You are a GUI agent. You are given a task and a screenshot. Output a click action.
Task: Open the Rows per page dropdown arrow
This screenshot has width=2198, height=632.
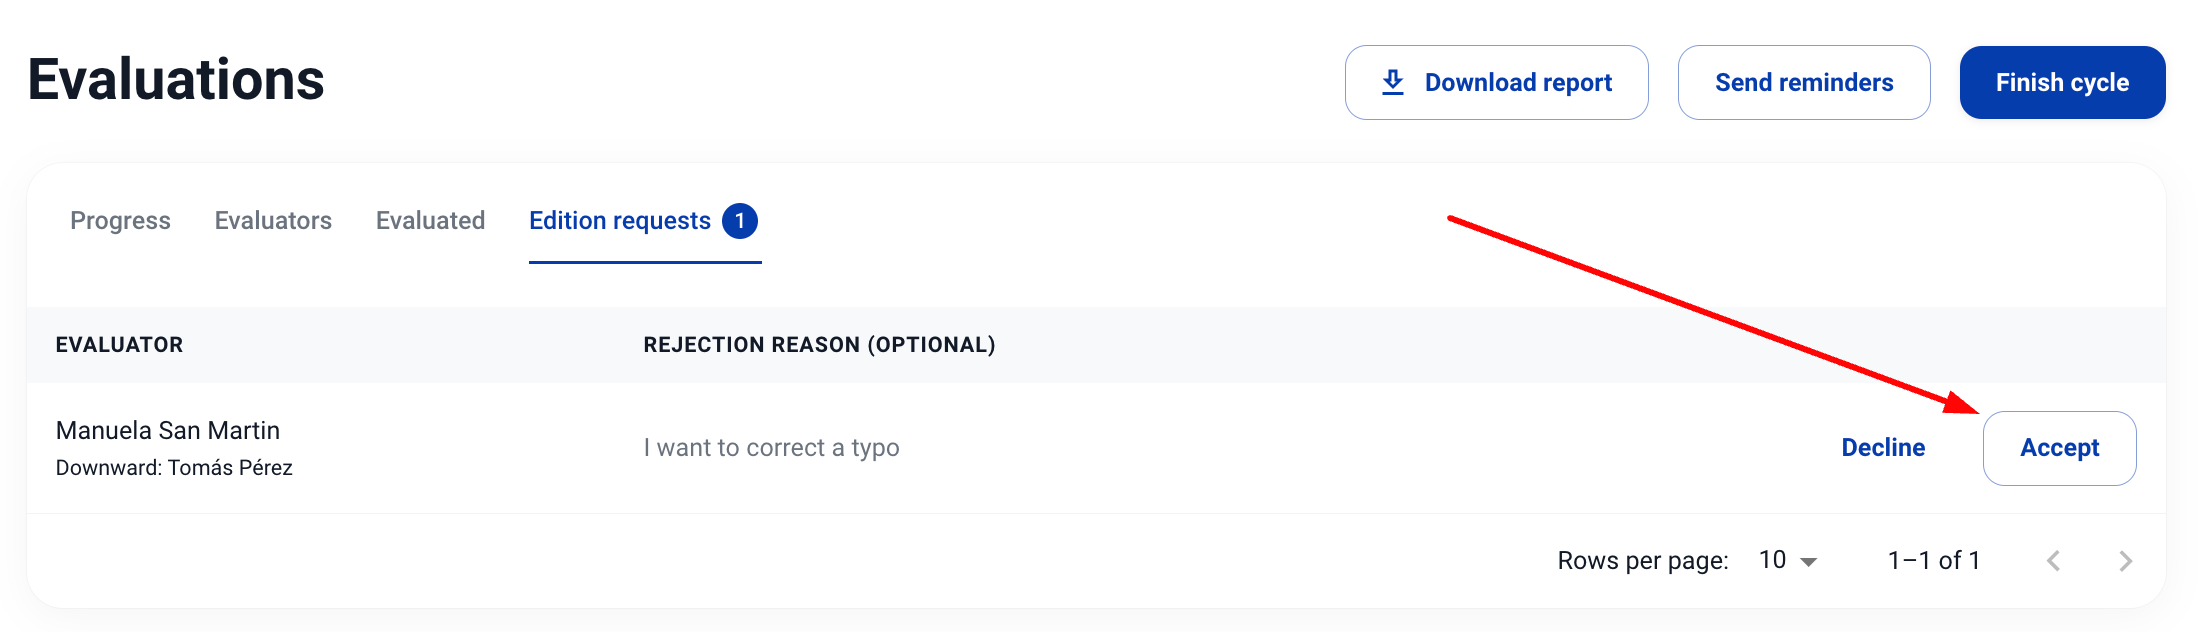[x=1808, y=562]
